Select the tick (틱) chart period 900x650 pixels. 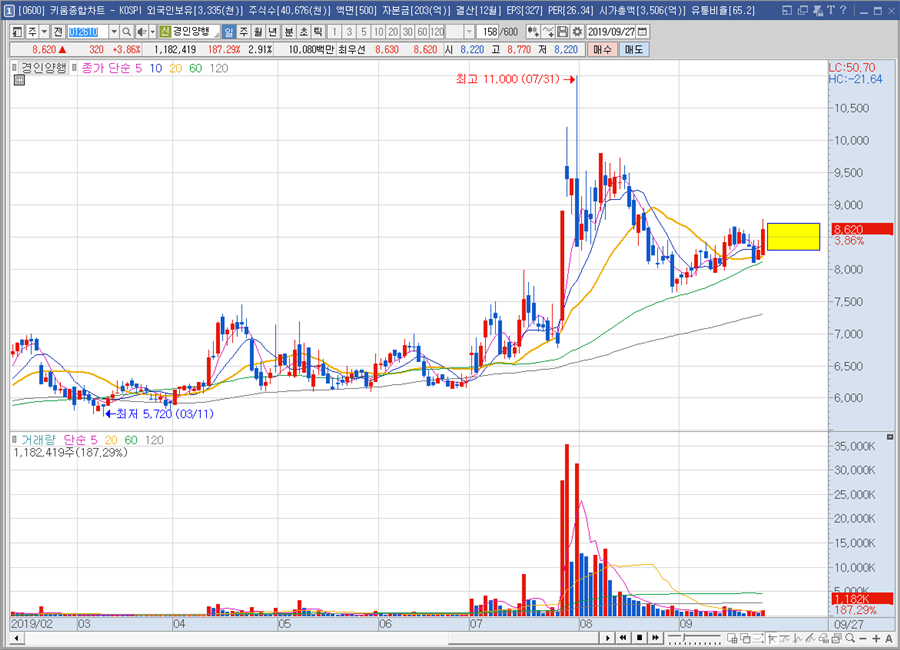tap(318, 32)
